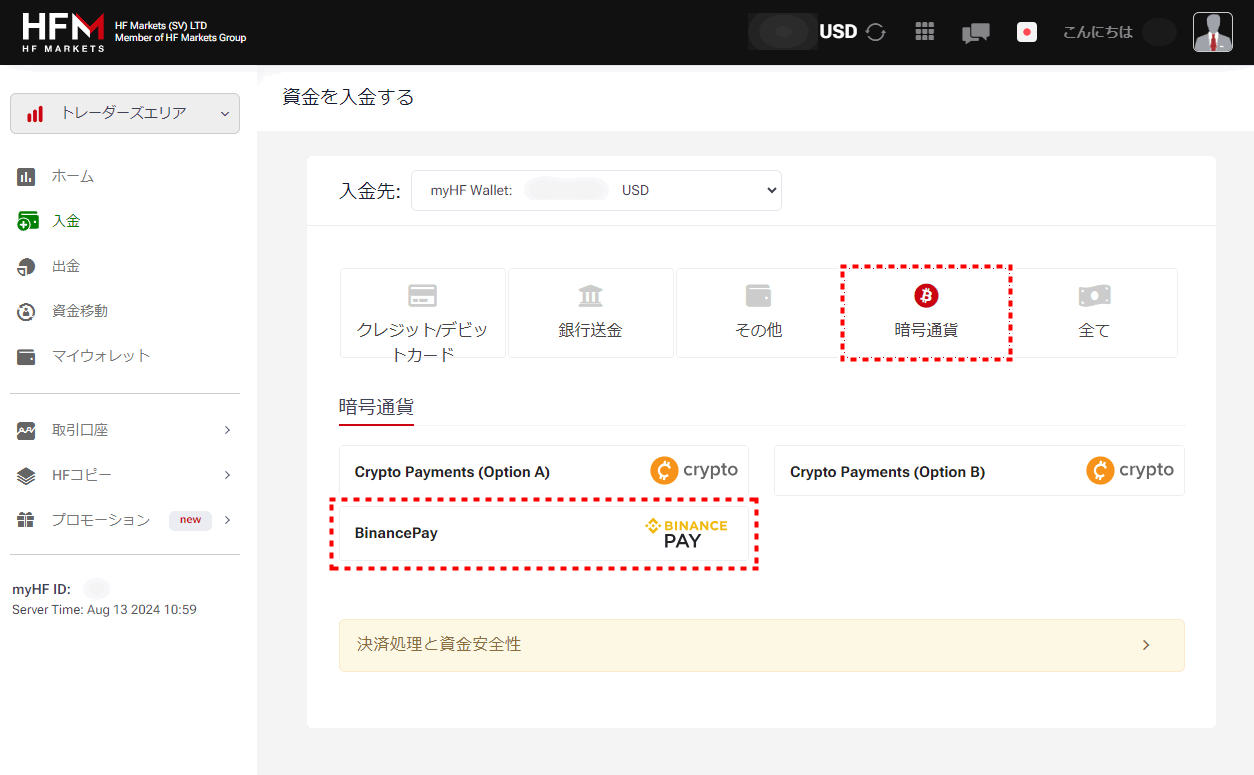Open the chat messages icon

[975, 33]
